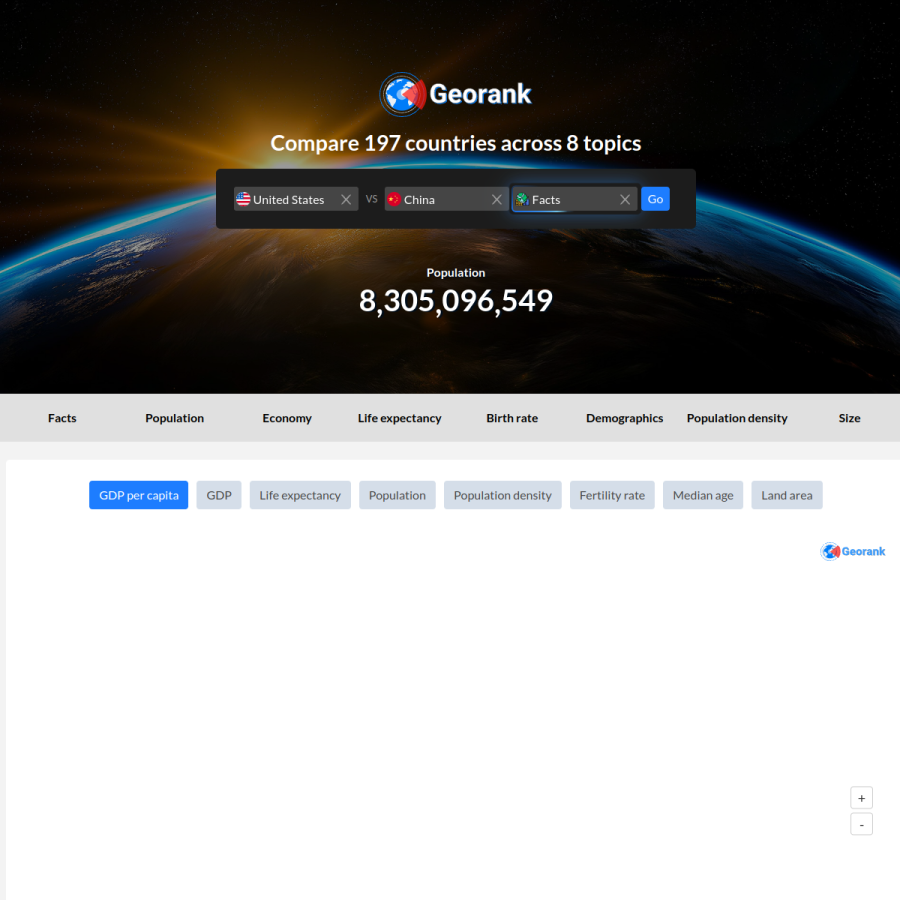Open the China country selector

click(446, 199)
